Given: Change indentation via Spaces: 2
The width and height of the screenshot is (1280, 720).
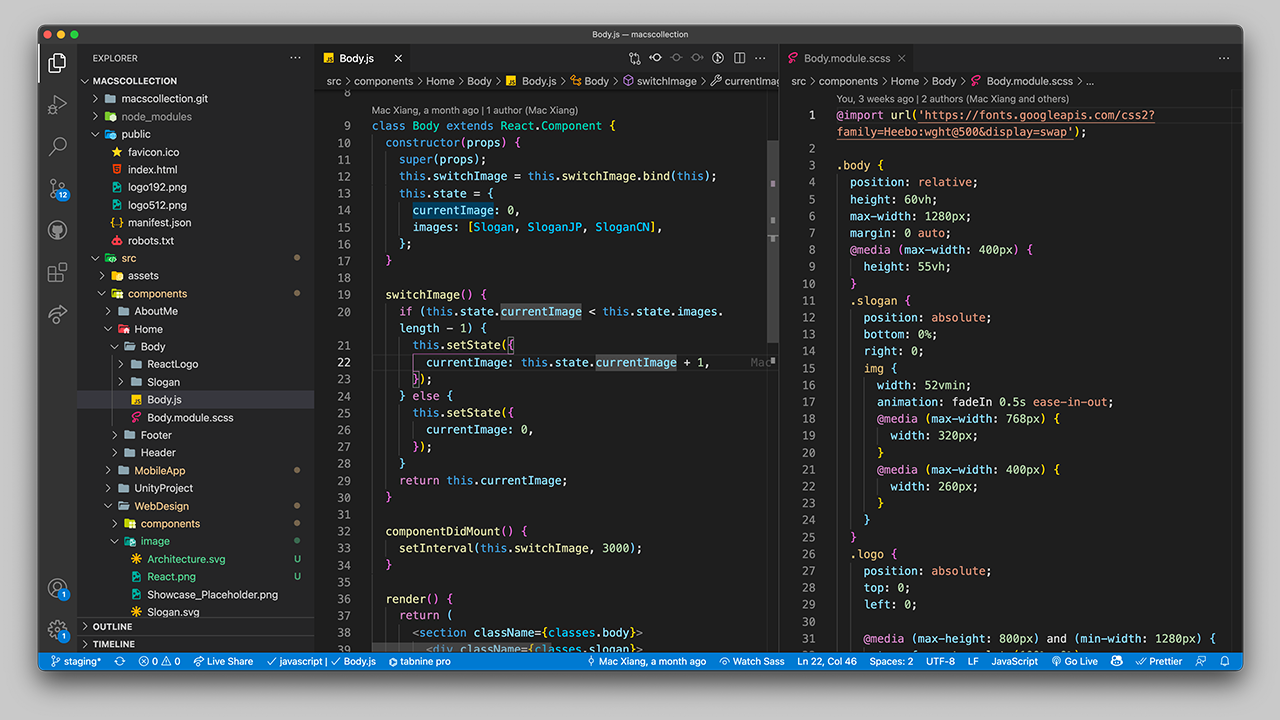Looking at the screenshot, I should 890,661.
